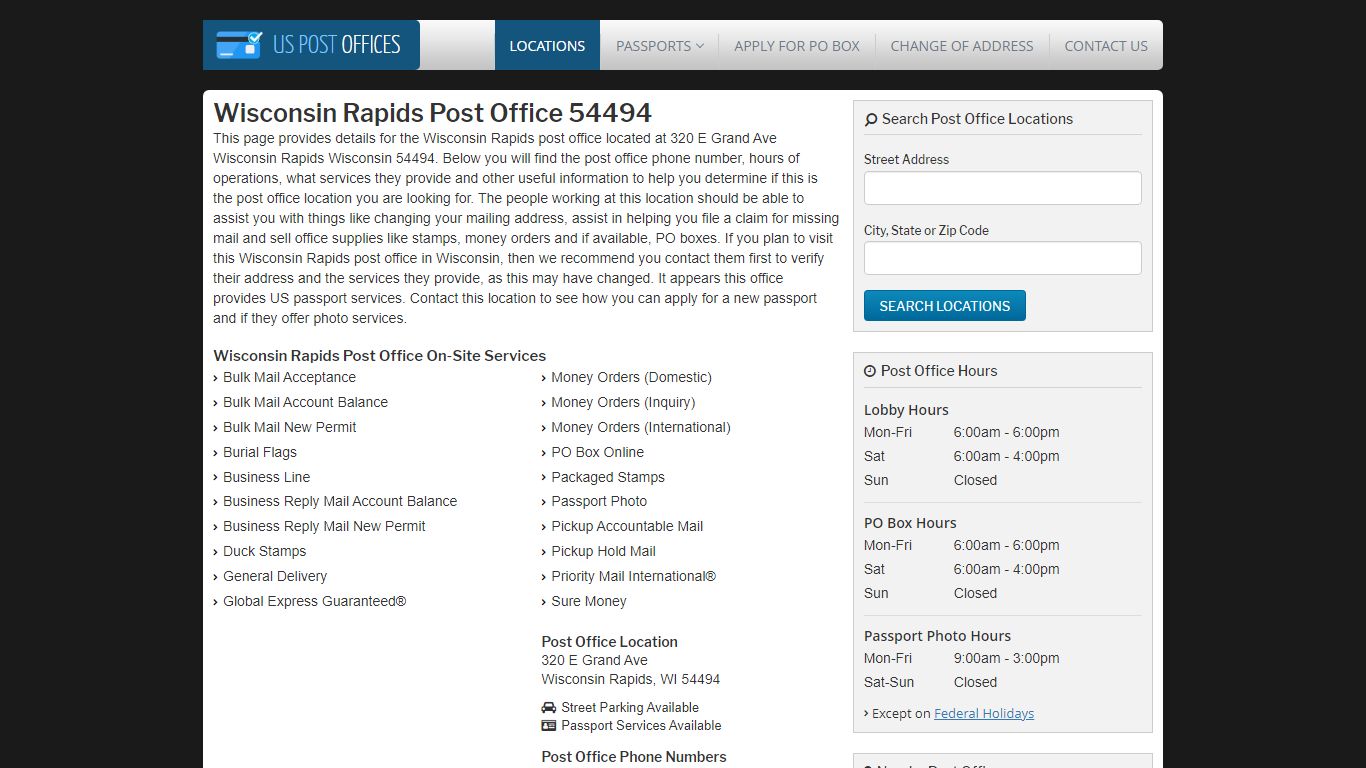Viewport: 1366px width, 768px height.
Task: Click the Wisconsin Rapids Post Office 54494 heading
Action: 433,113
